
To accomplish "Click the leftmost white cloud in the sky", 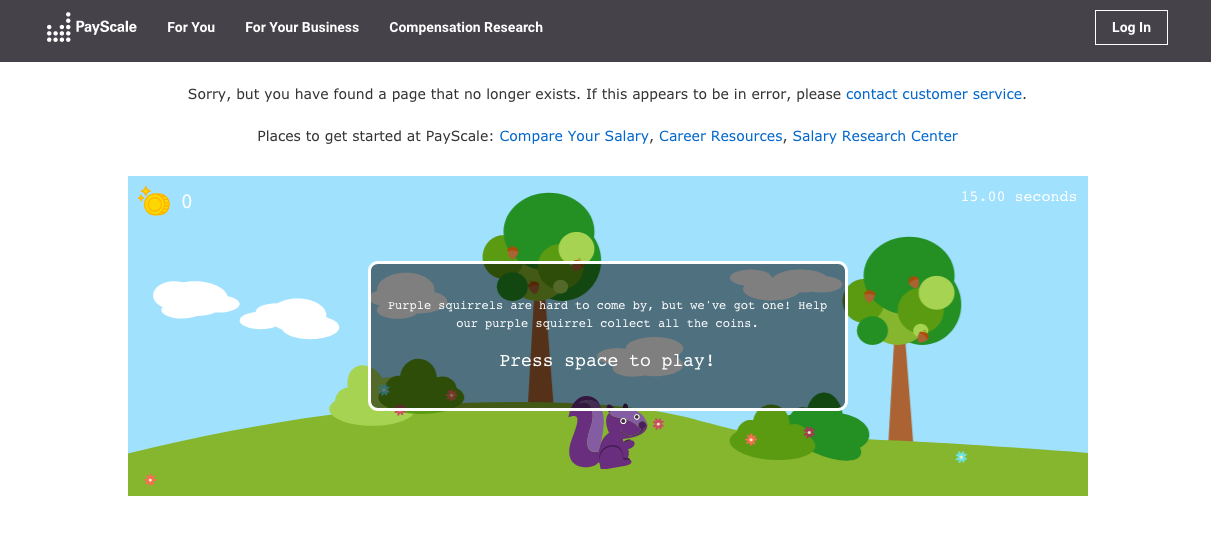I will (x=193, y=298).
